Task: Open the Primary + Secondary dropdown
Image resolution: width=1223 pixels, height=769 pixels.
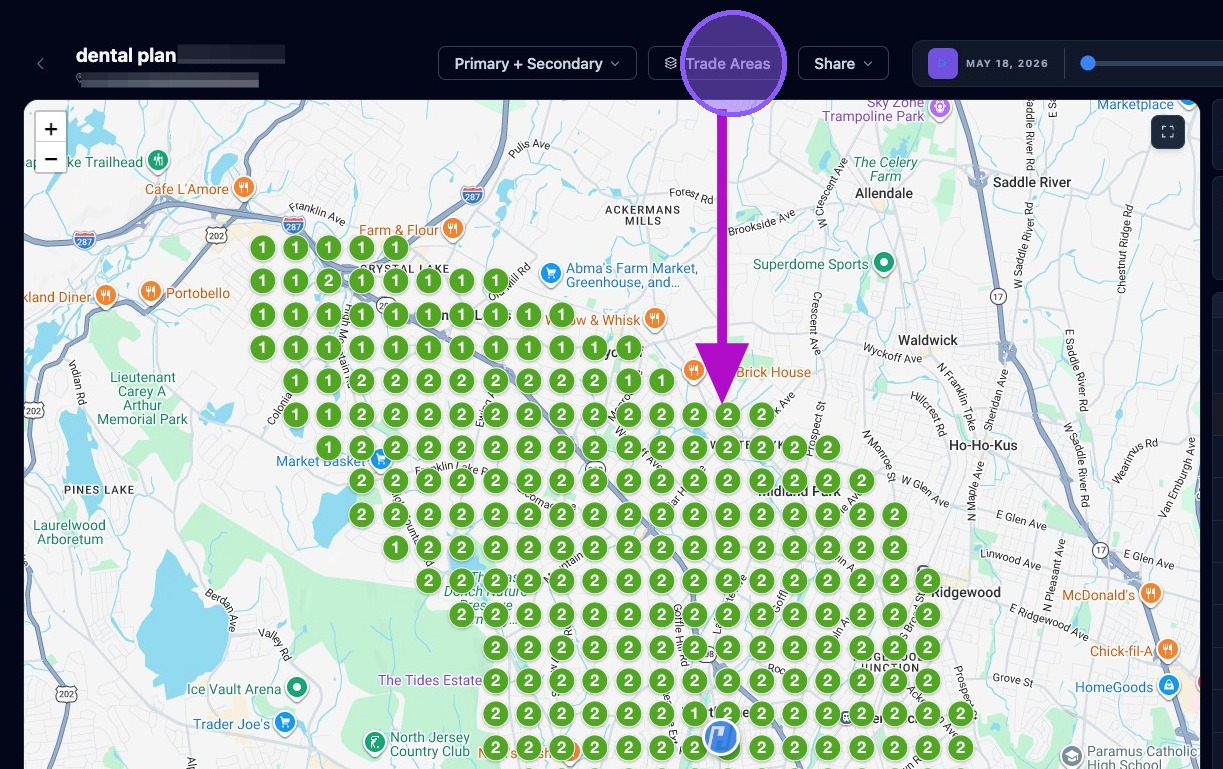Action: pyautogui.click(x=537, y=64)
